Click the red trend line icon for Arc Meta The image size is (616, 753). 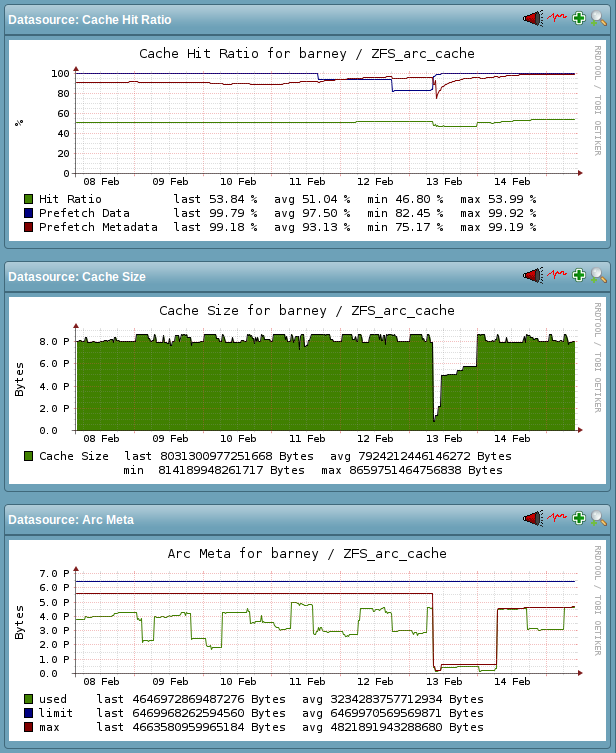click(556, 518)
